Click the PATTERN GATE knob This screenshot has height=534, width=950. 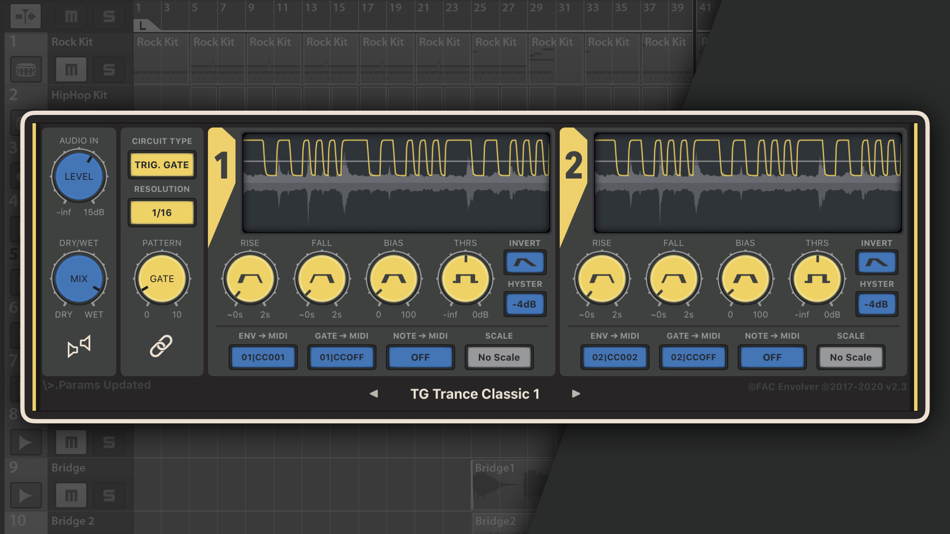click(x=162, y=279)
